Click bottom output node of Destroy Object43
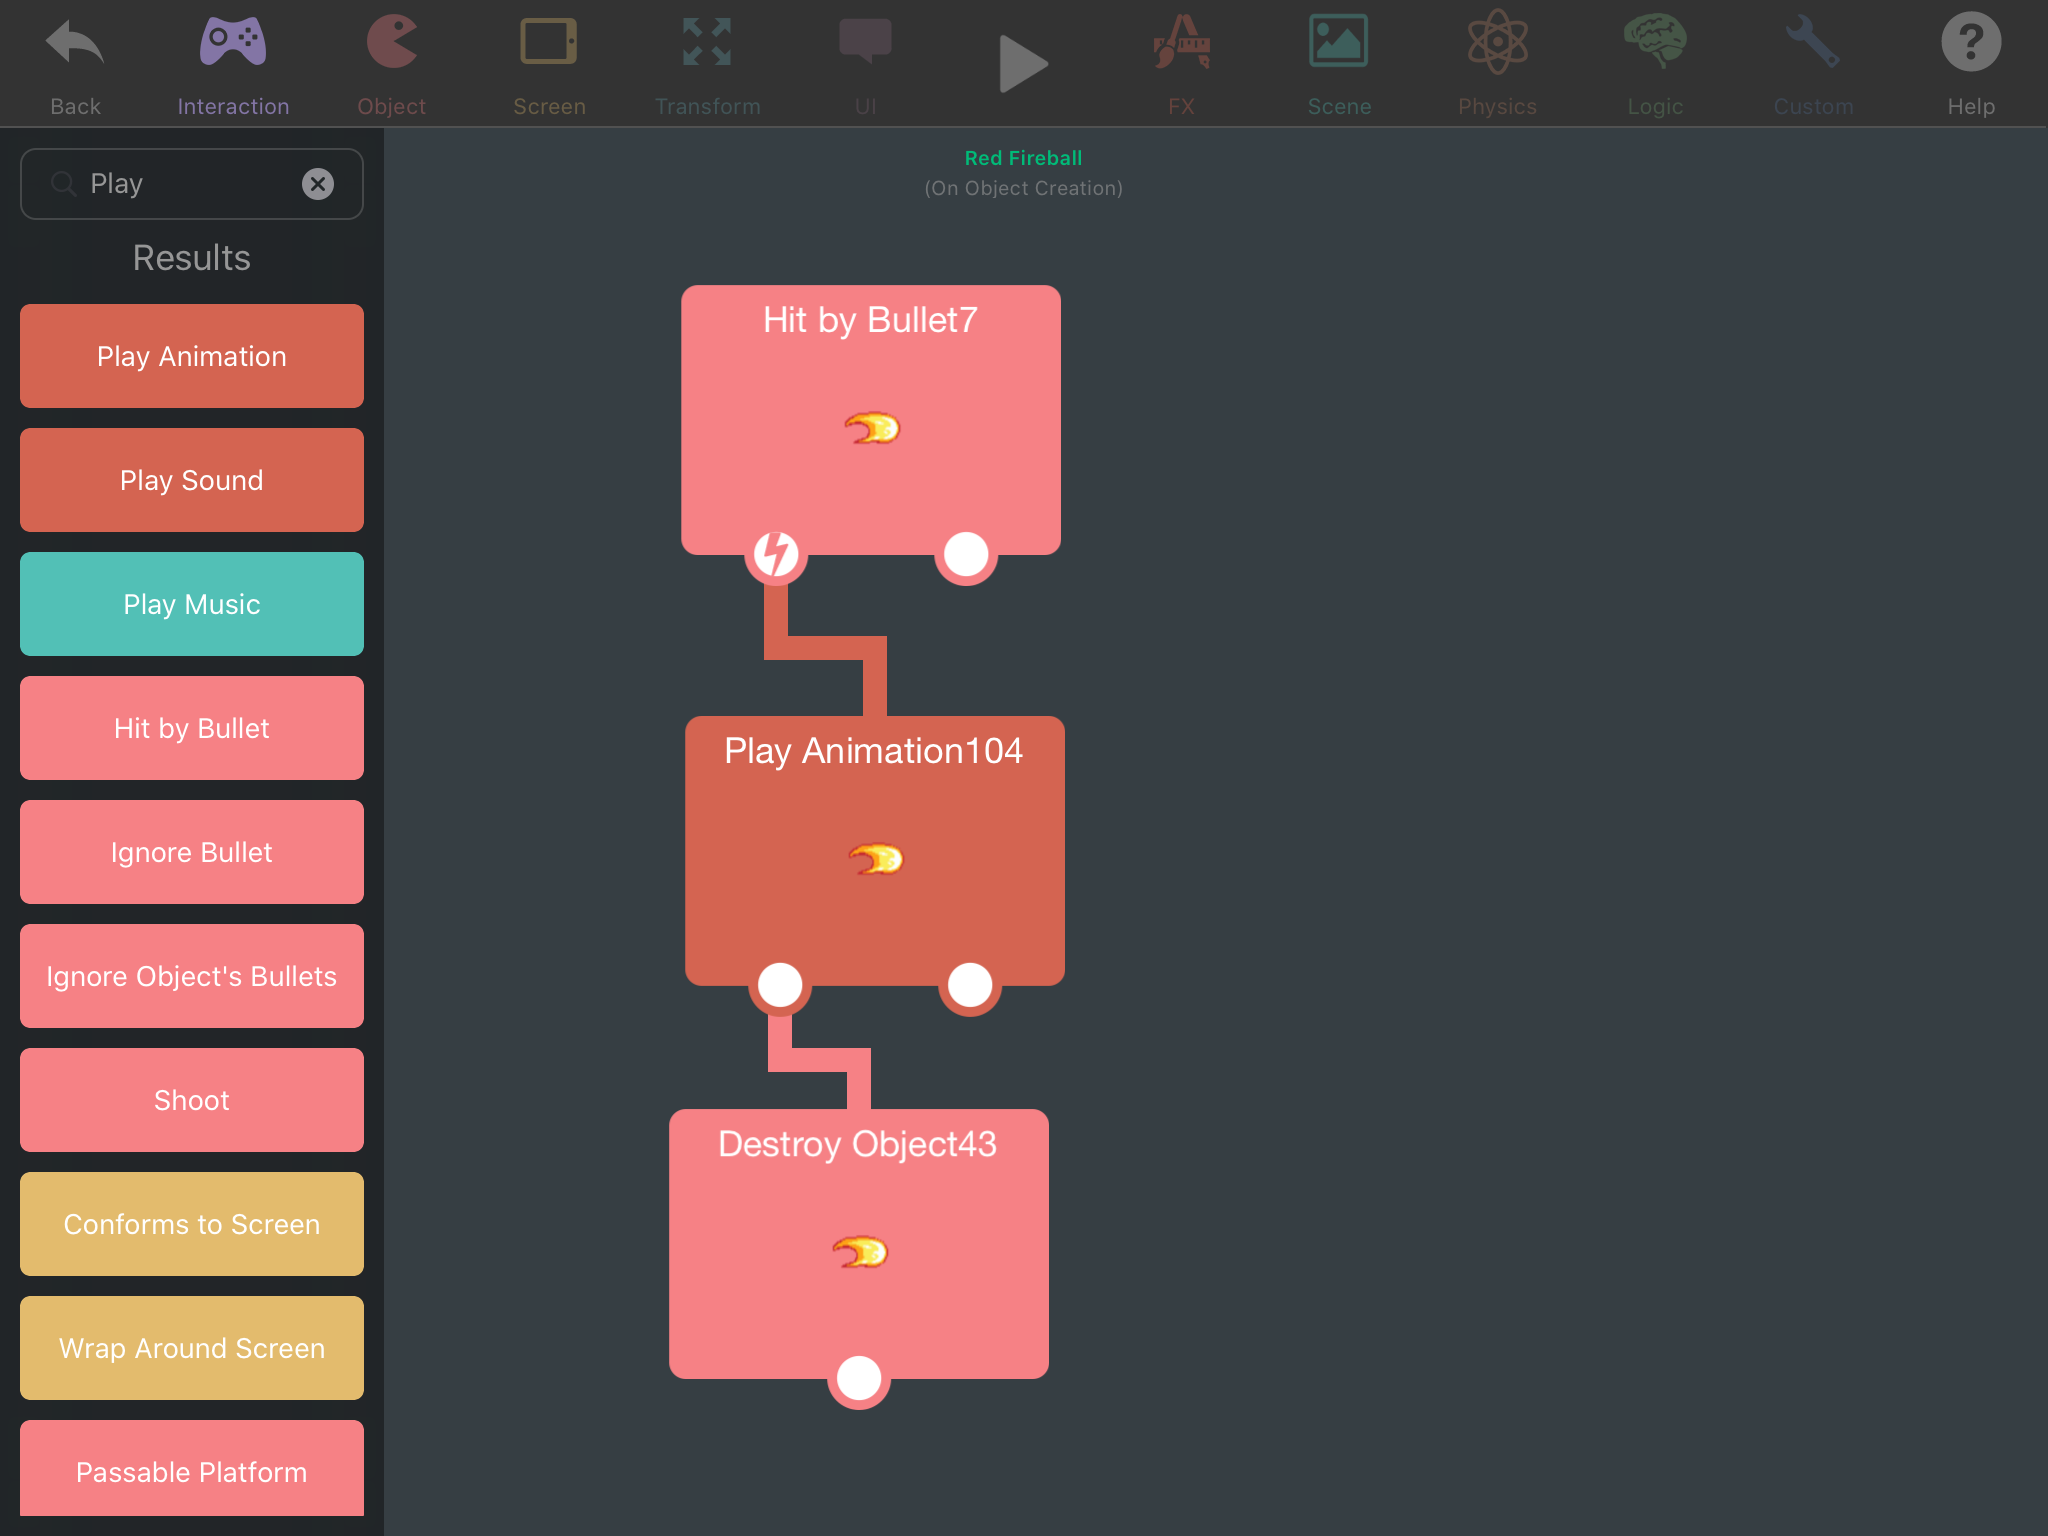2048x1536 pixels. click(x=859, y=1378)
